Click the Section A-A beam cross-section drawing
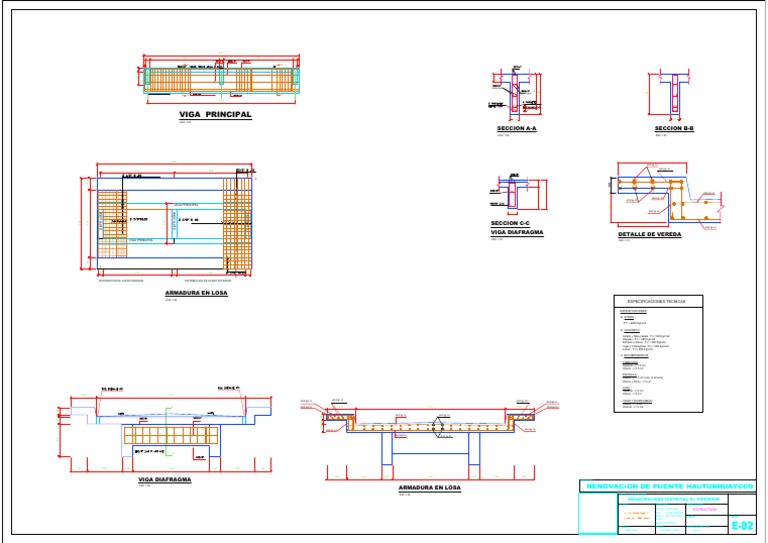 [x=517, y=94]
